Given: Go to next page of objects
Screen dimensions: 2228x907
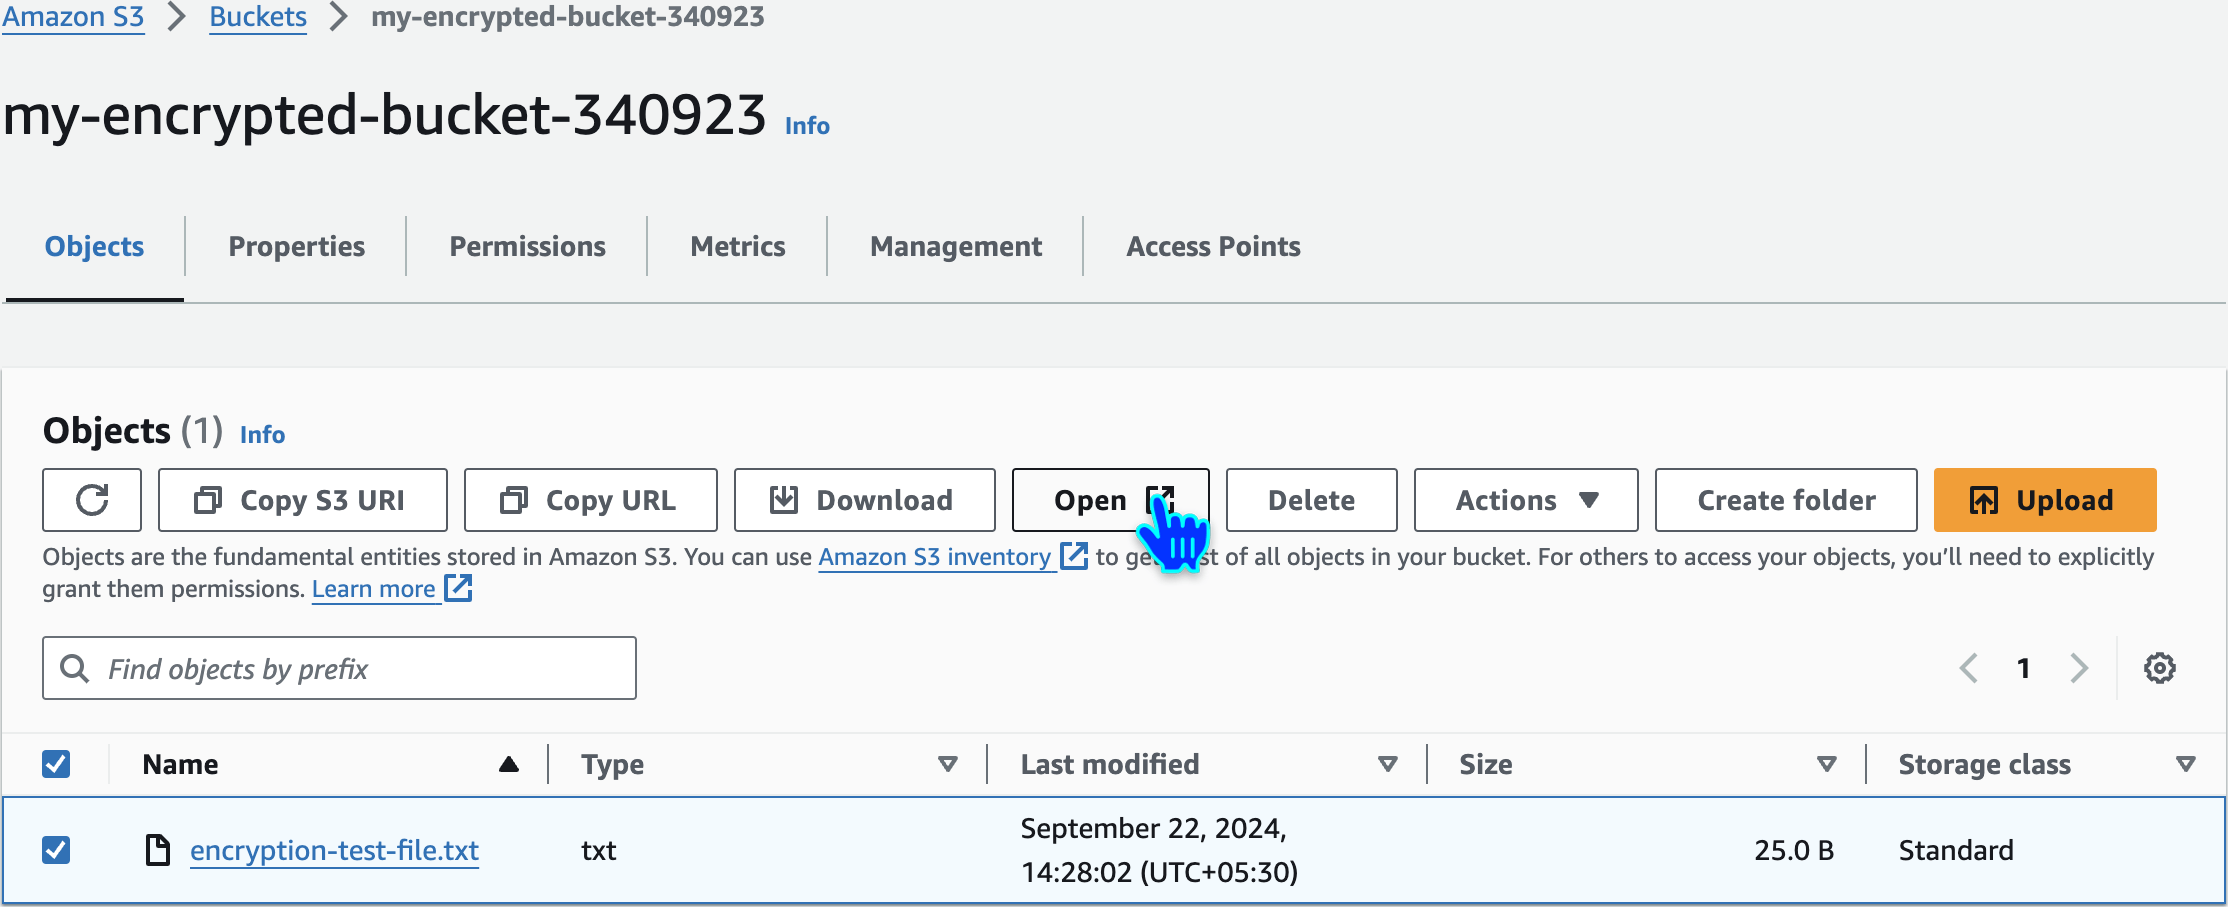Looking at the screenshot, I should point(2079,668).
